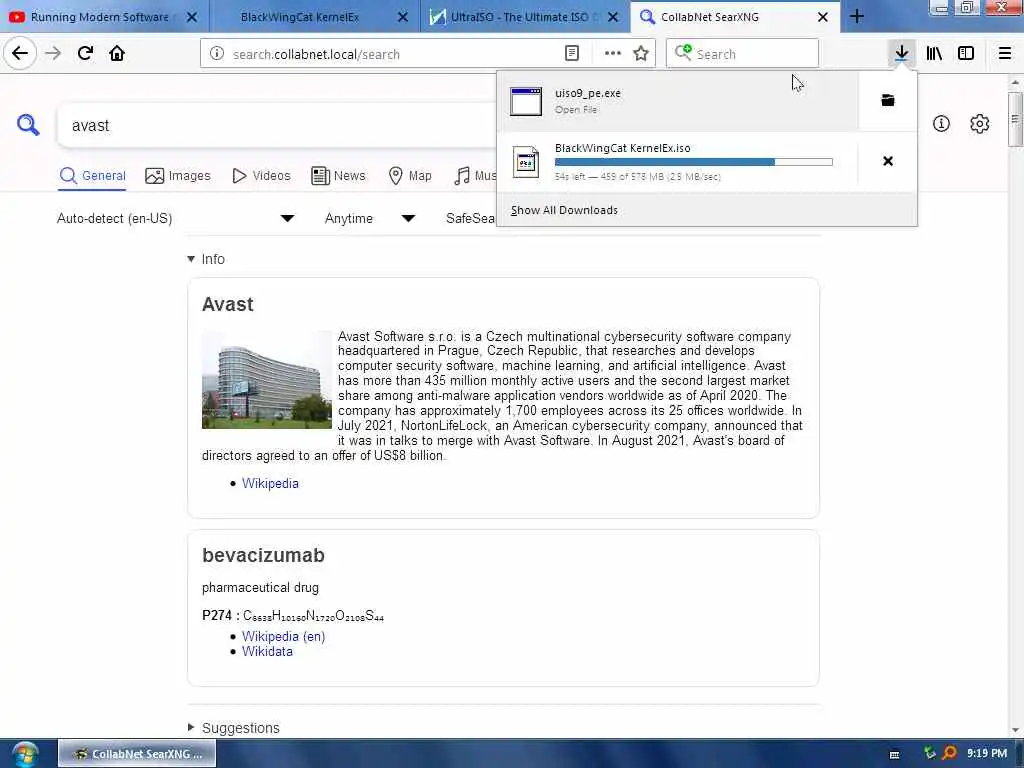Open the Windows Start button
The height and width of the screenshot is (768, 1024).
tap(25, 754)
